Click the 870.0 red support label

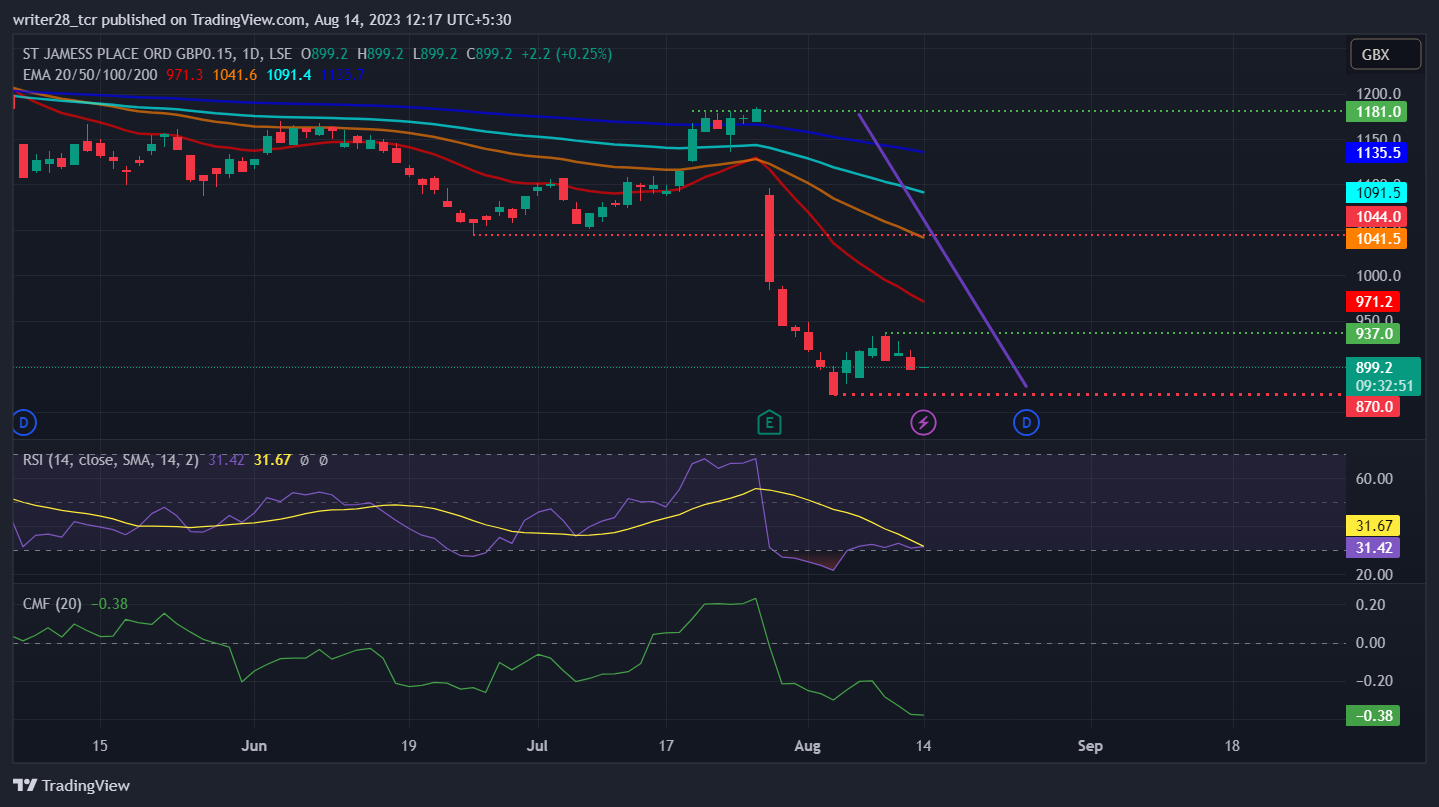pos(1372,407)
